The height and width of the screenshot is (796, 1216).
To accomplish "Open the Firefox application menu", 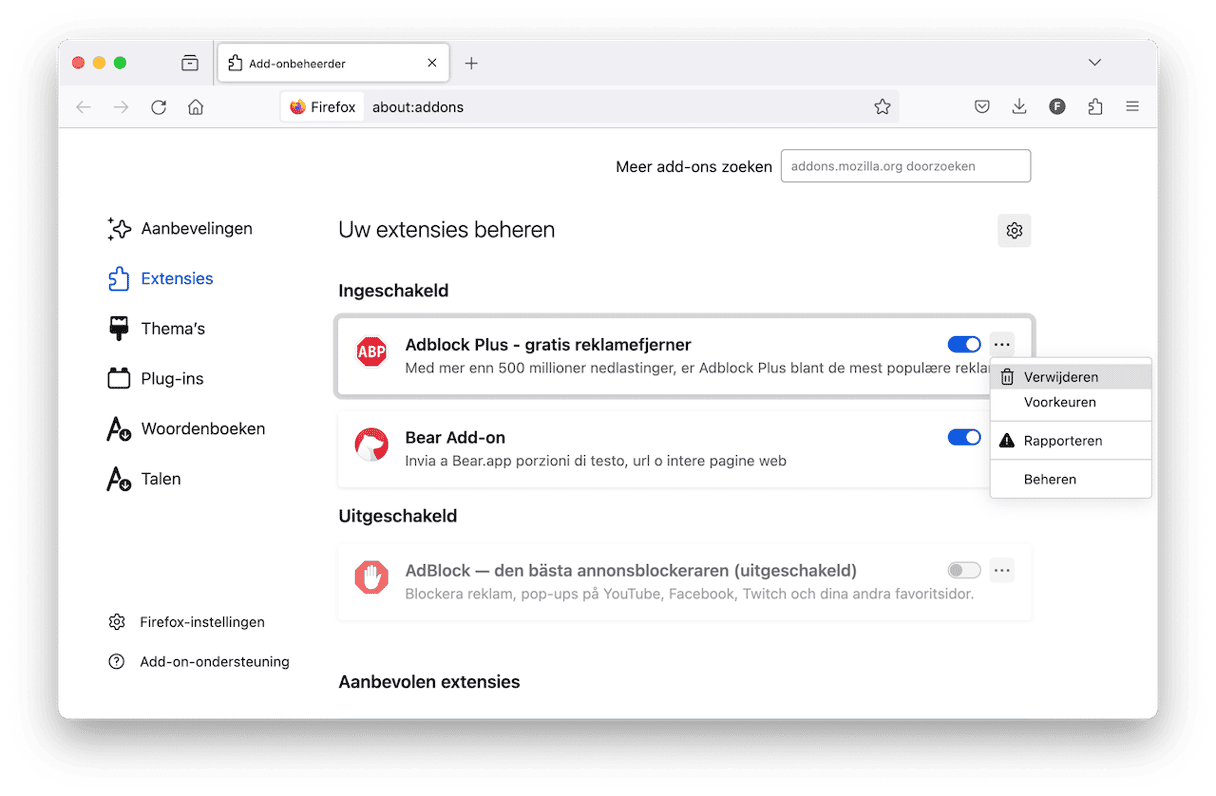I will tap(1132, 107).
